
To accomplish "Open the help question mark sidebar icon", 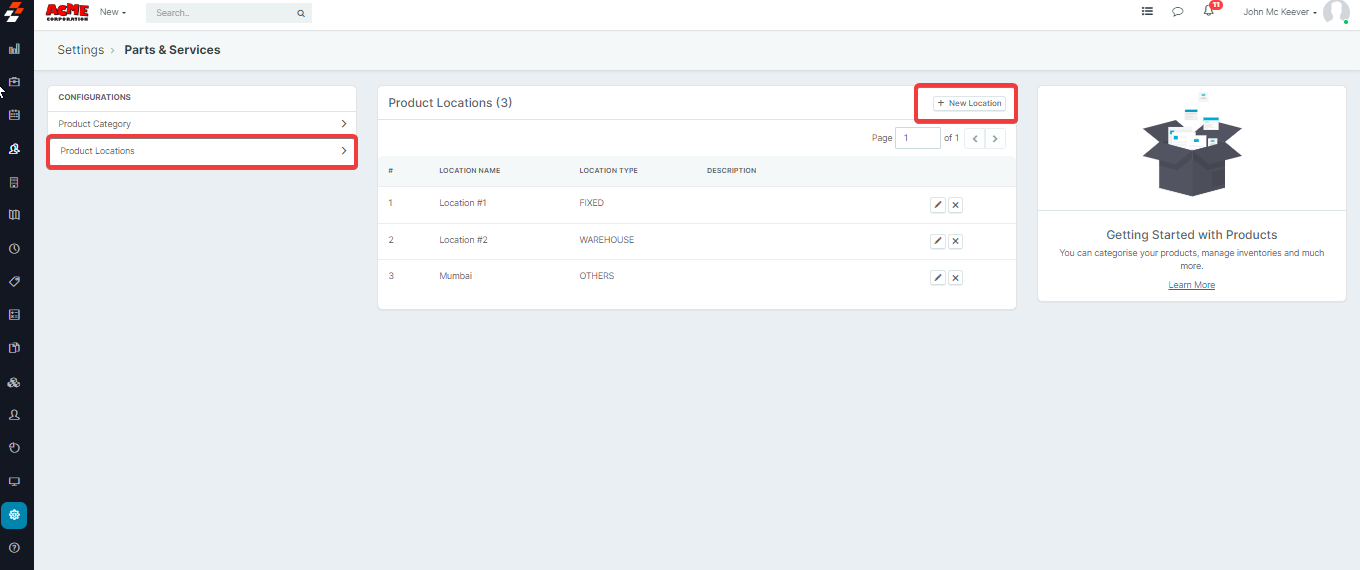I will pyautogui.click(x=14, y=548).
